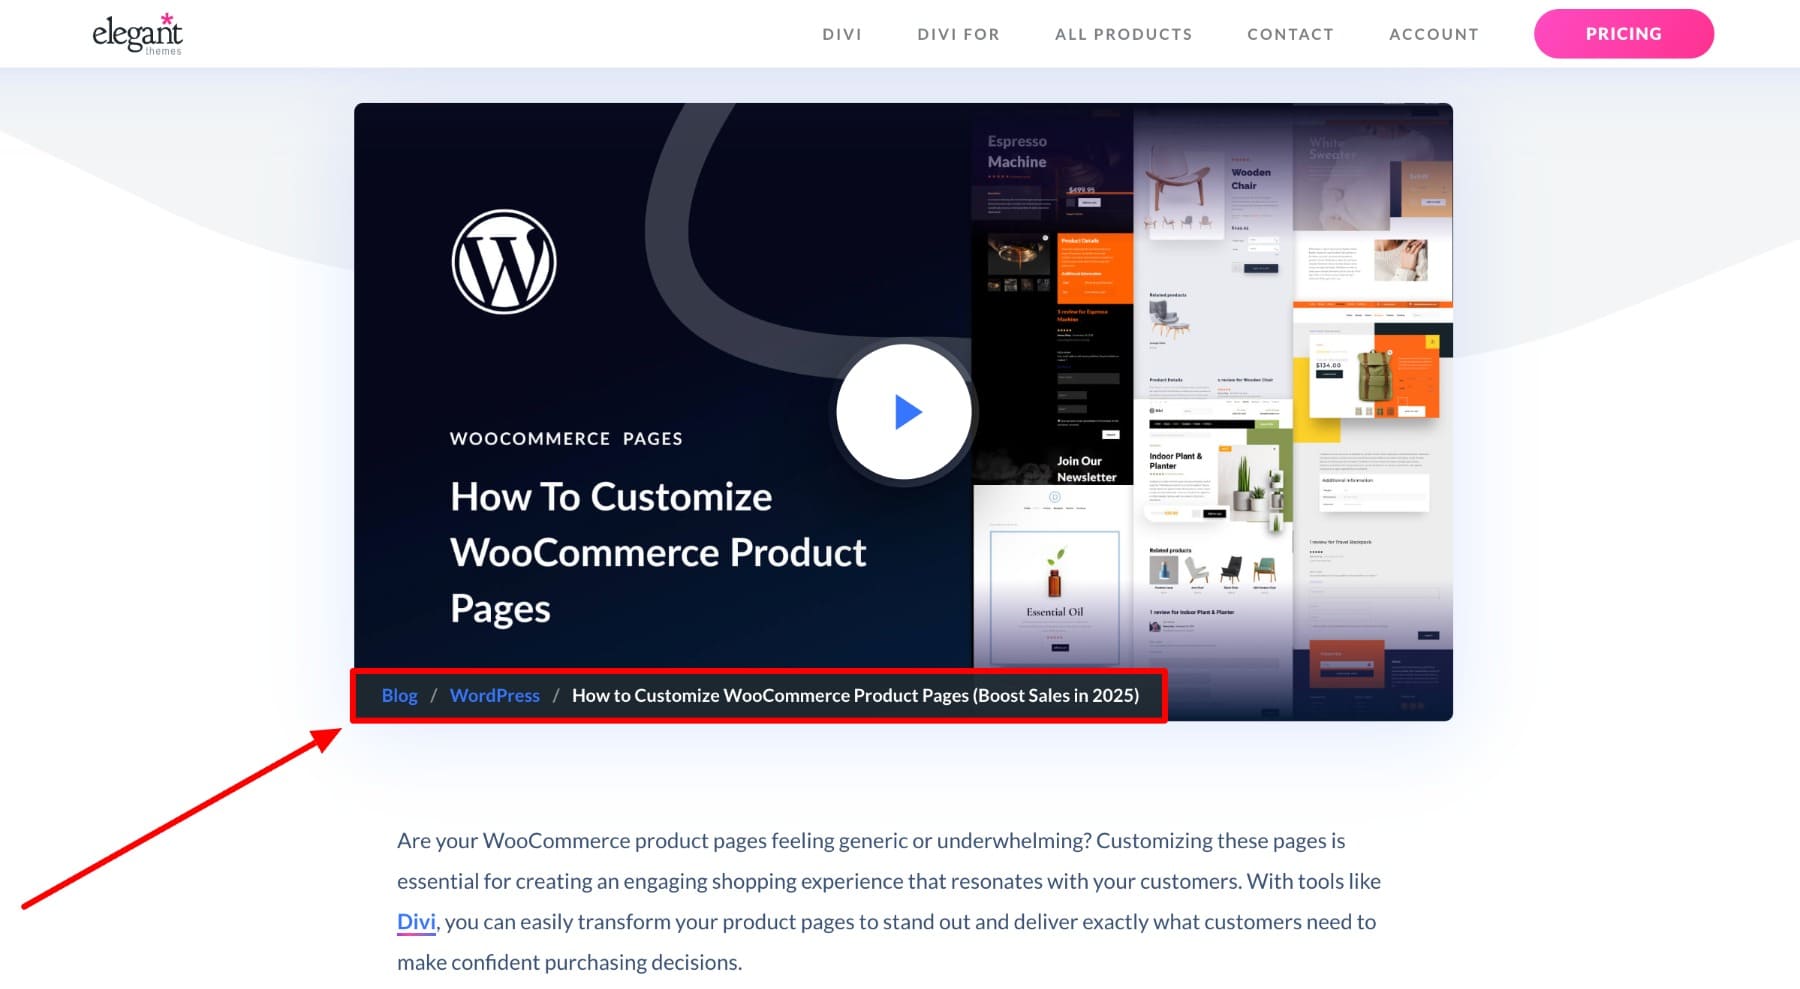Screen dimensions: 1800x989
Task: Follow the WordPress breadcrumb link
Action: pyautogui.click(x=494, y=695)
